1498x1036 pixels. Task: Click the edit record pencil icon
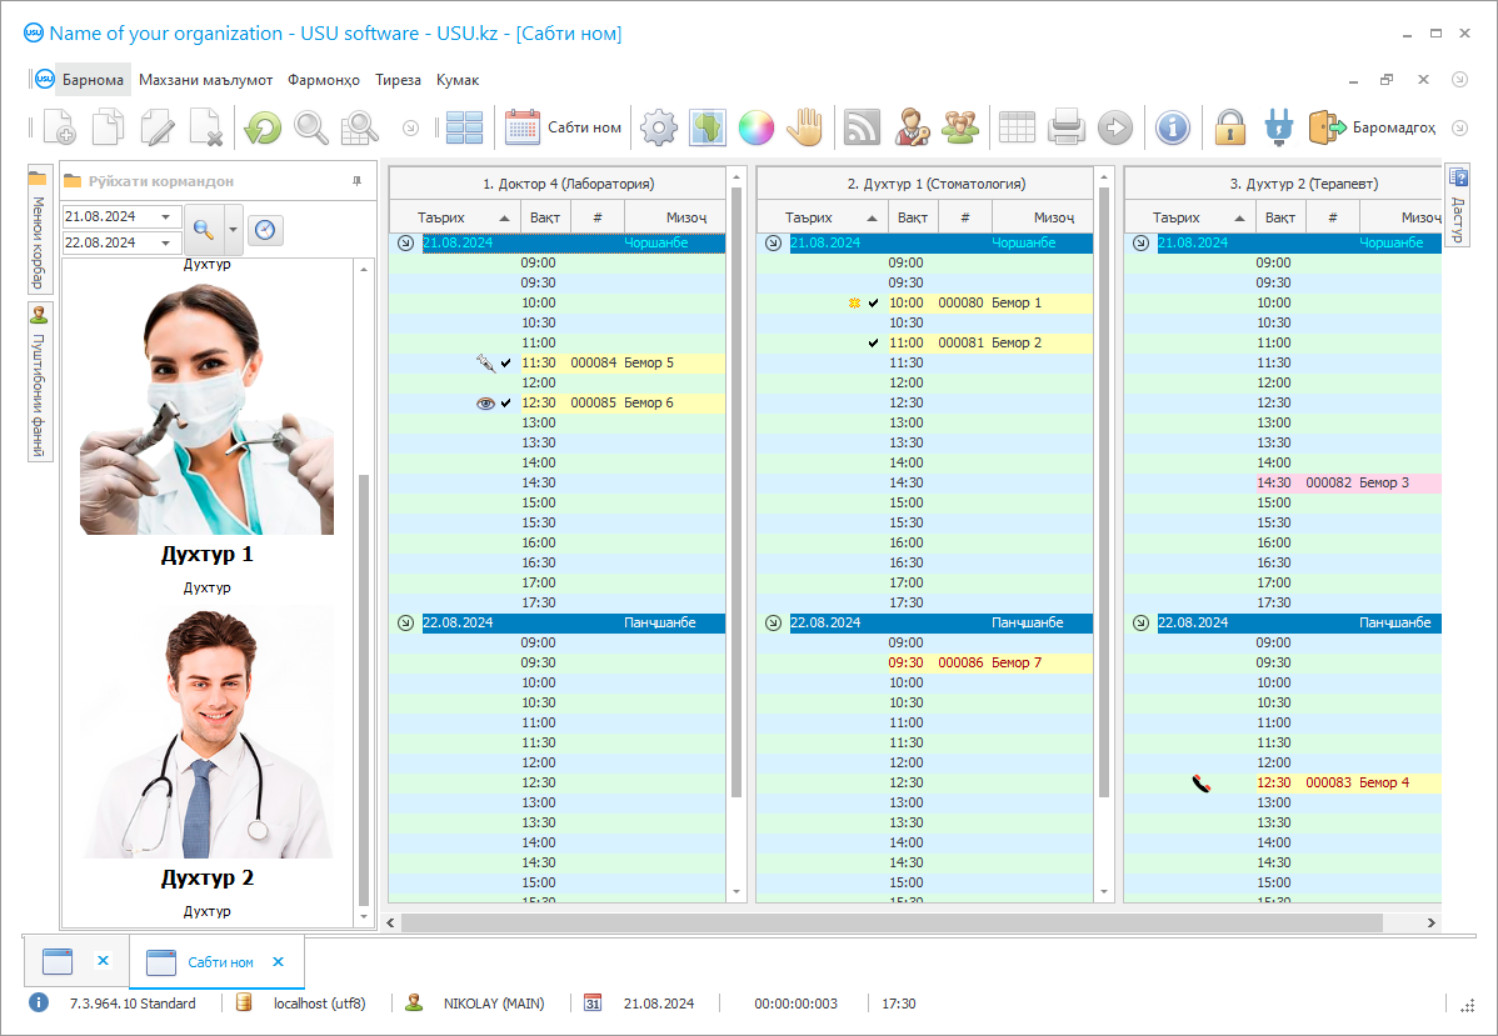click(157, 127)
